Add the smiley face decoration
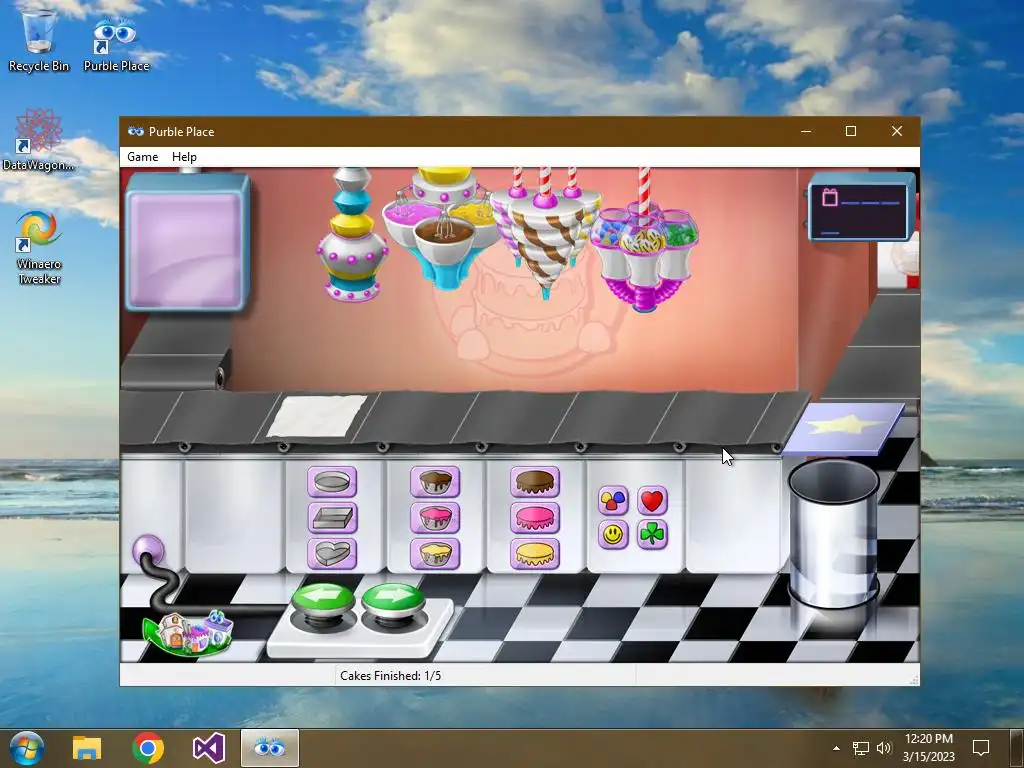 point(613,535)
